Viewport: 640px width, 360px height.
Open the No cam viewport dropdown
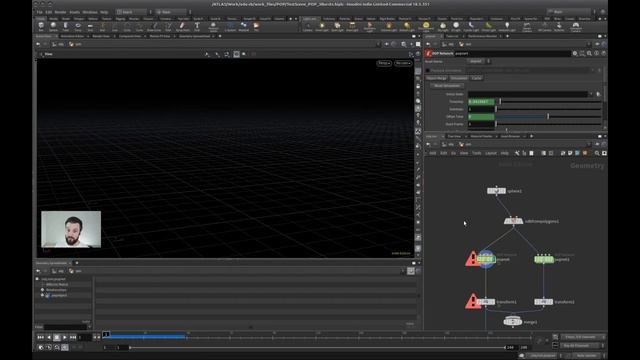pyautogui.click(x=403, y=63)
